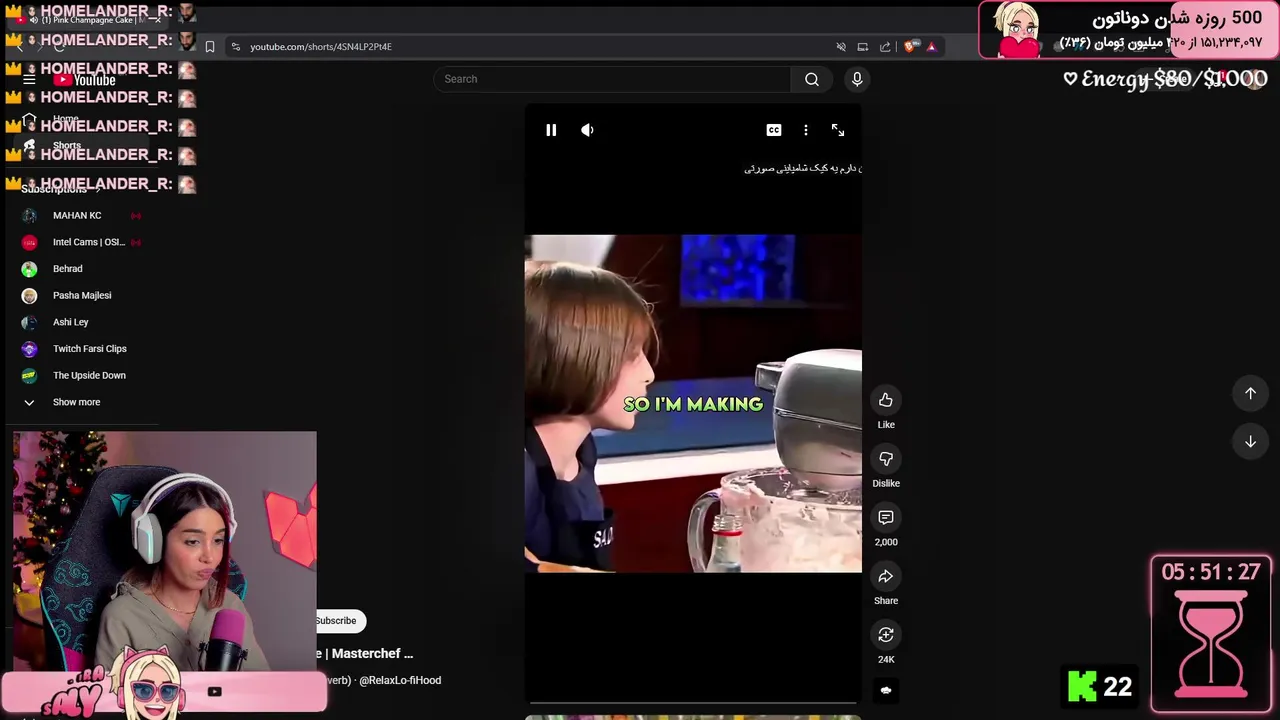Like the Short with thumbs up
Viewport: 1280px width, 720px height.
(x=886, y=400)
